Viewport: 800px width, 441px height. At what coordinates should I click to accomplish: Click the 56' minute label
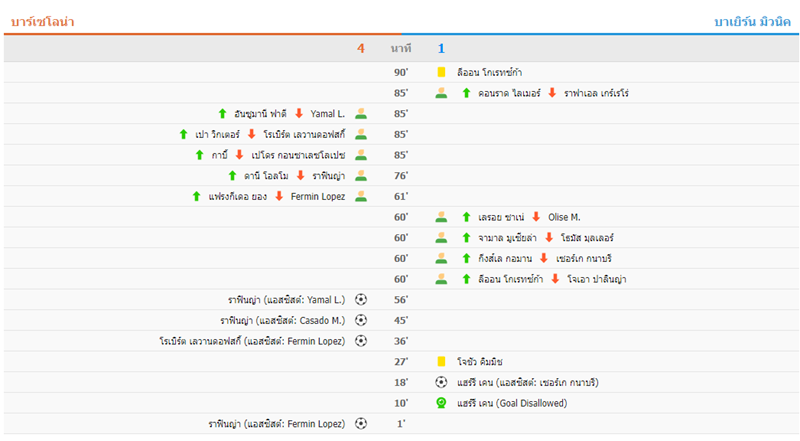[x=401, y=300]
